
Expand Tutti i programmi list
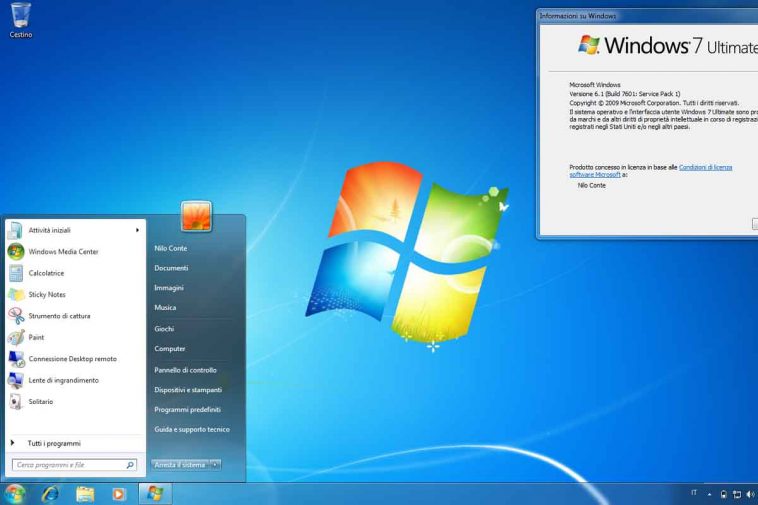click(53, 443)
